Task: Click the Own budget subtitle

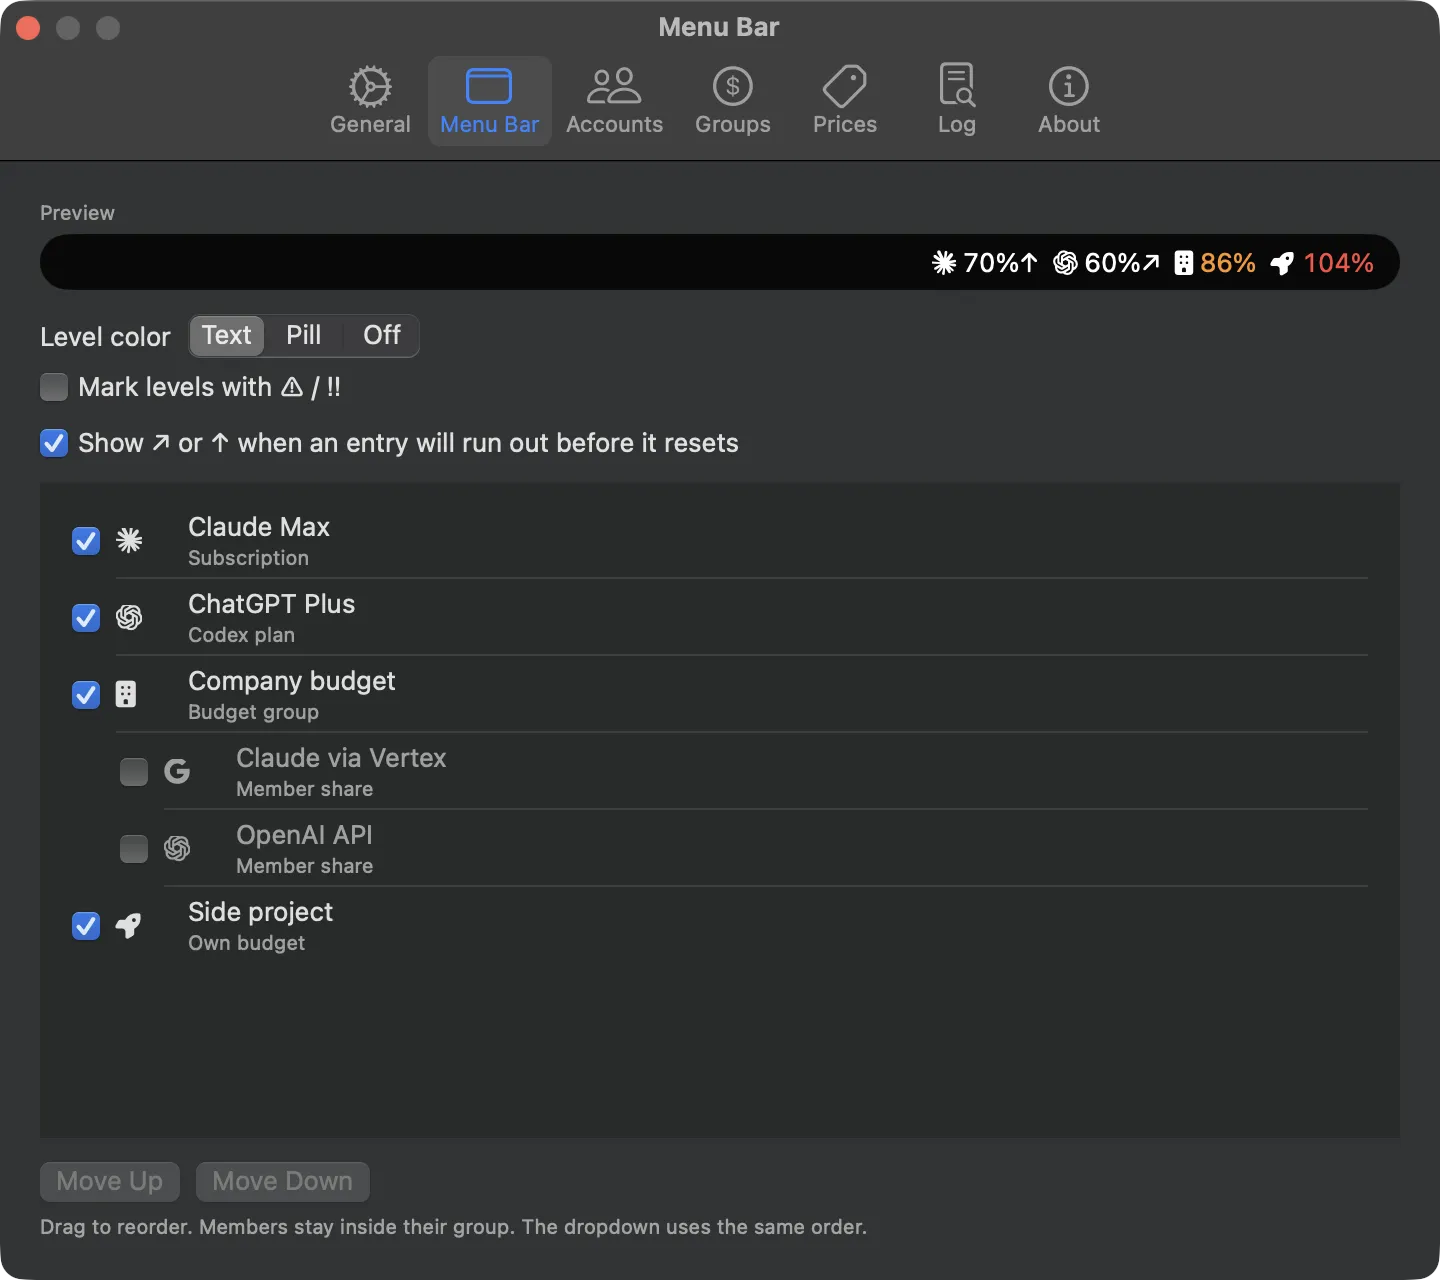Action: (247, 943)
